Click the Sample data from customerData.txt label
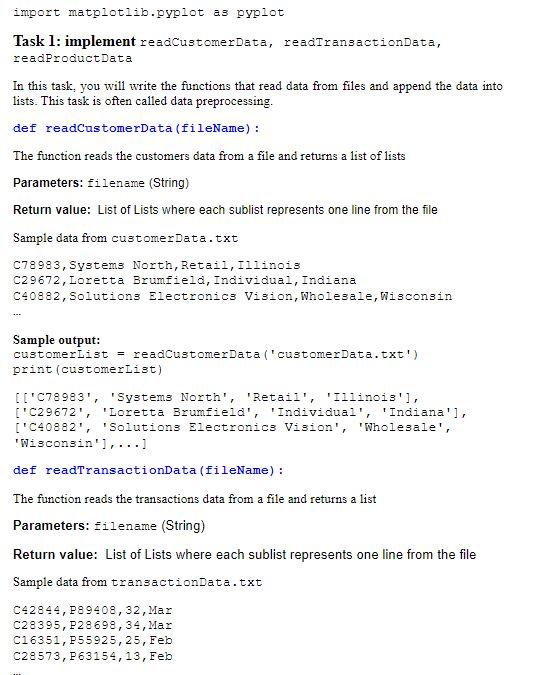Viewport: 545px width, 675px height. (x=125, y=238)
